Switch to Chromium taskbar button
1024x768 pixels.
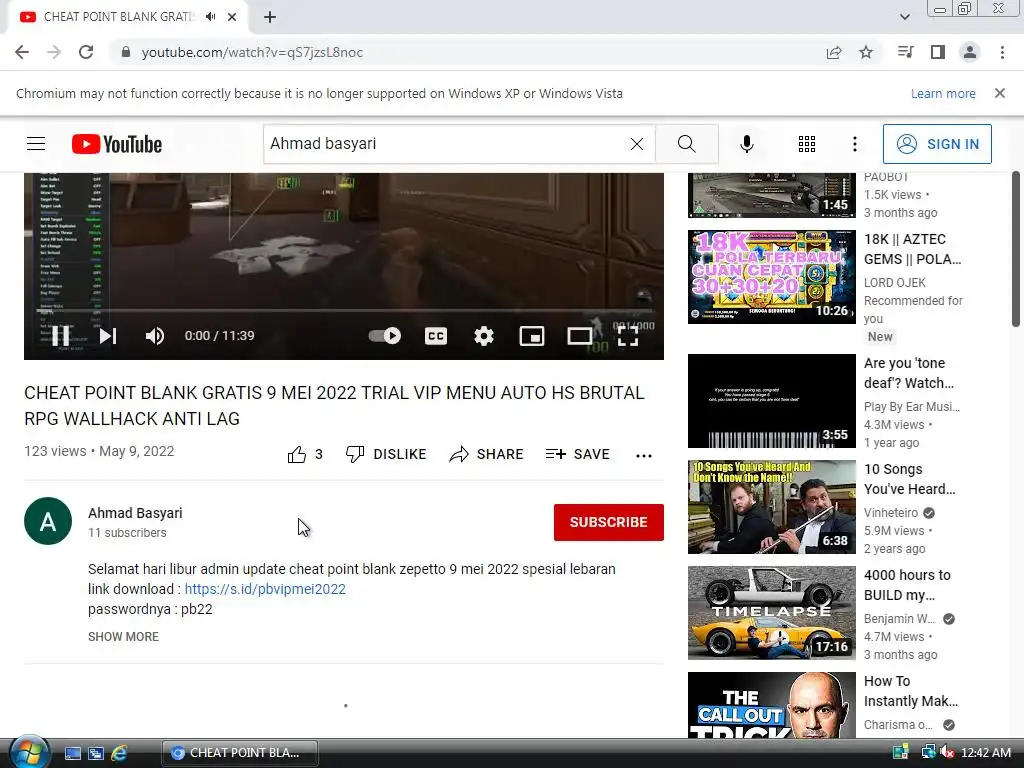click(x=240, y=753)
